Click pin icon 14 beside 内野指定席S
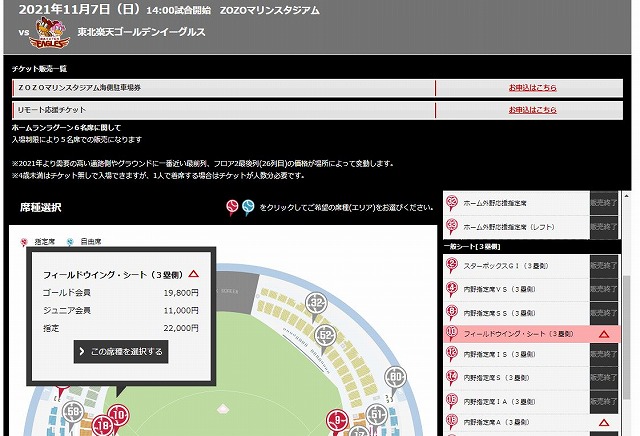Viewport: 640px width, 436px height. tap(451, 378)
